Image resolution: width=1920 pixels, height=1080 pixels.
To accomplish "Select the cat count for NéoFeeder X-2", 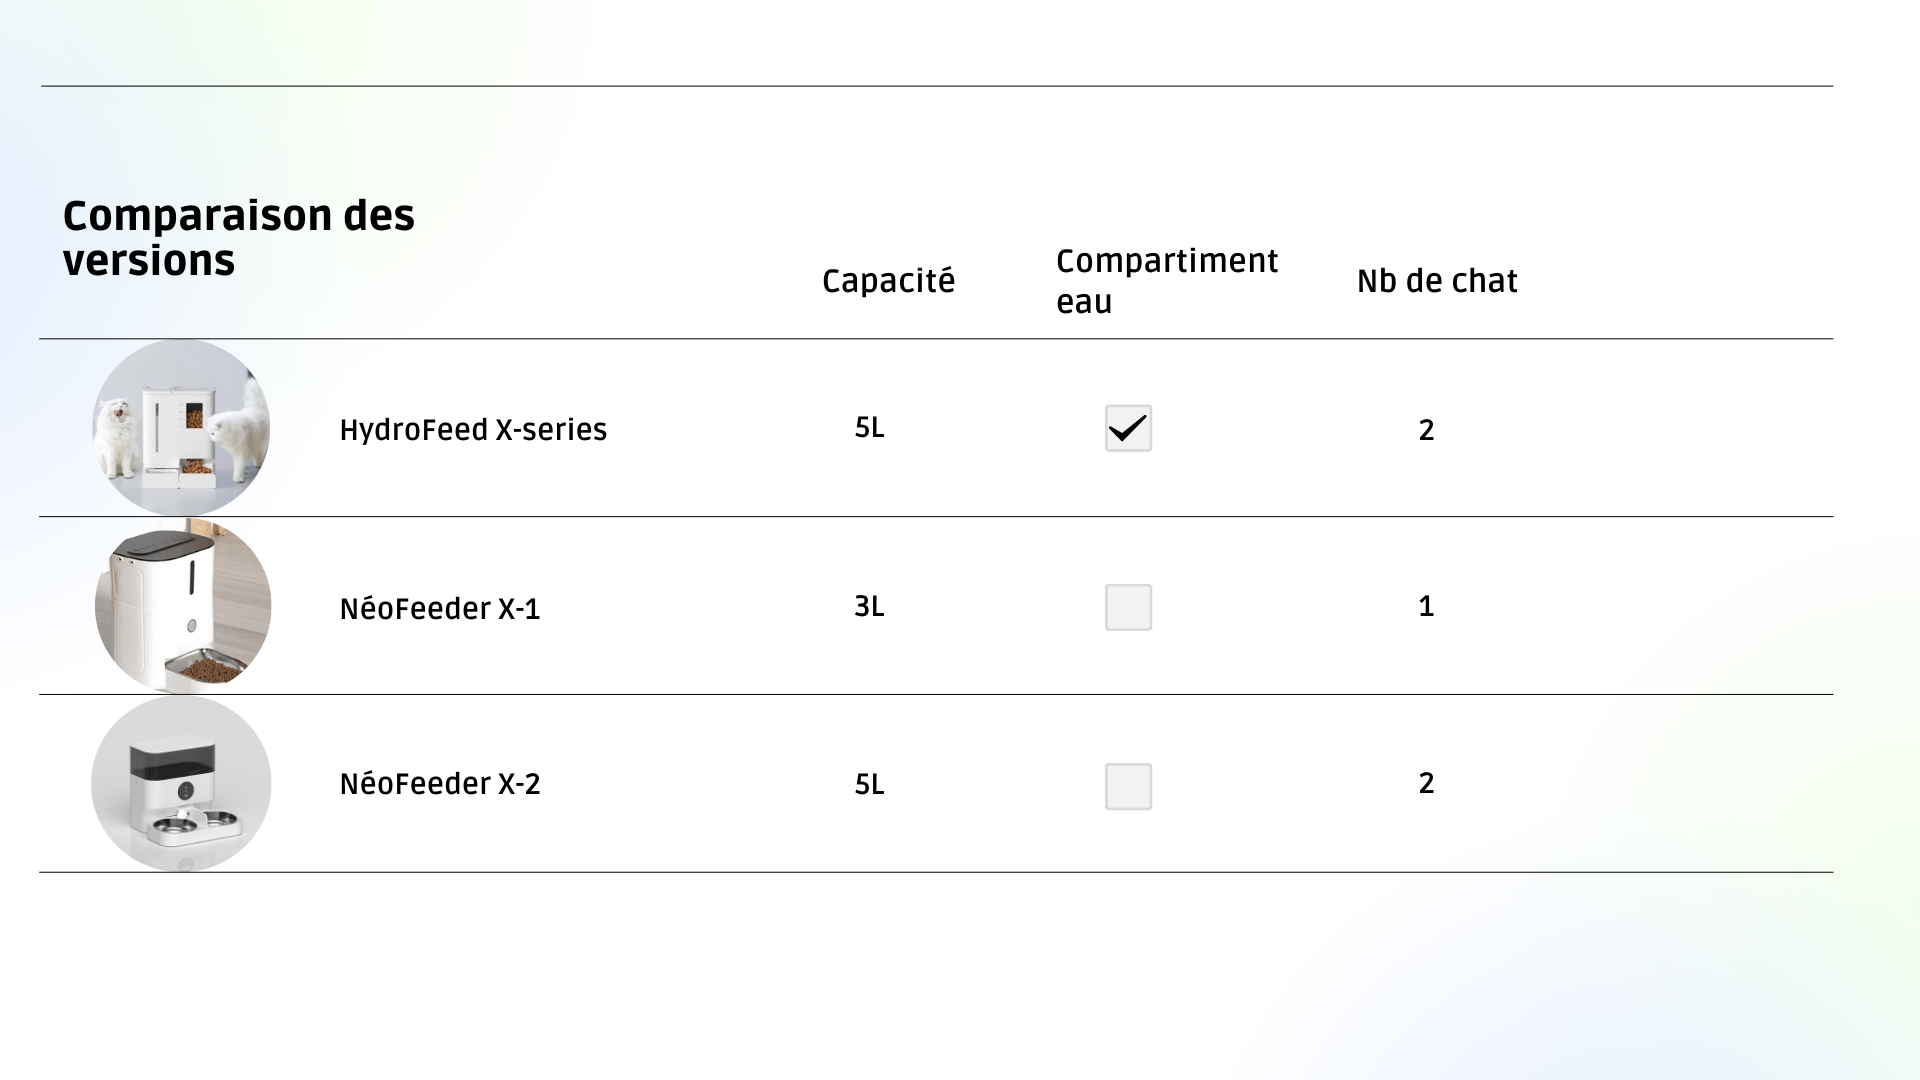I will pyautogui.click(x=1426, y=783).
